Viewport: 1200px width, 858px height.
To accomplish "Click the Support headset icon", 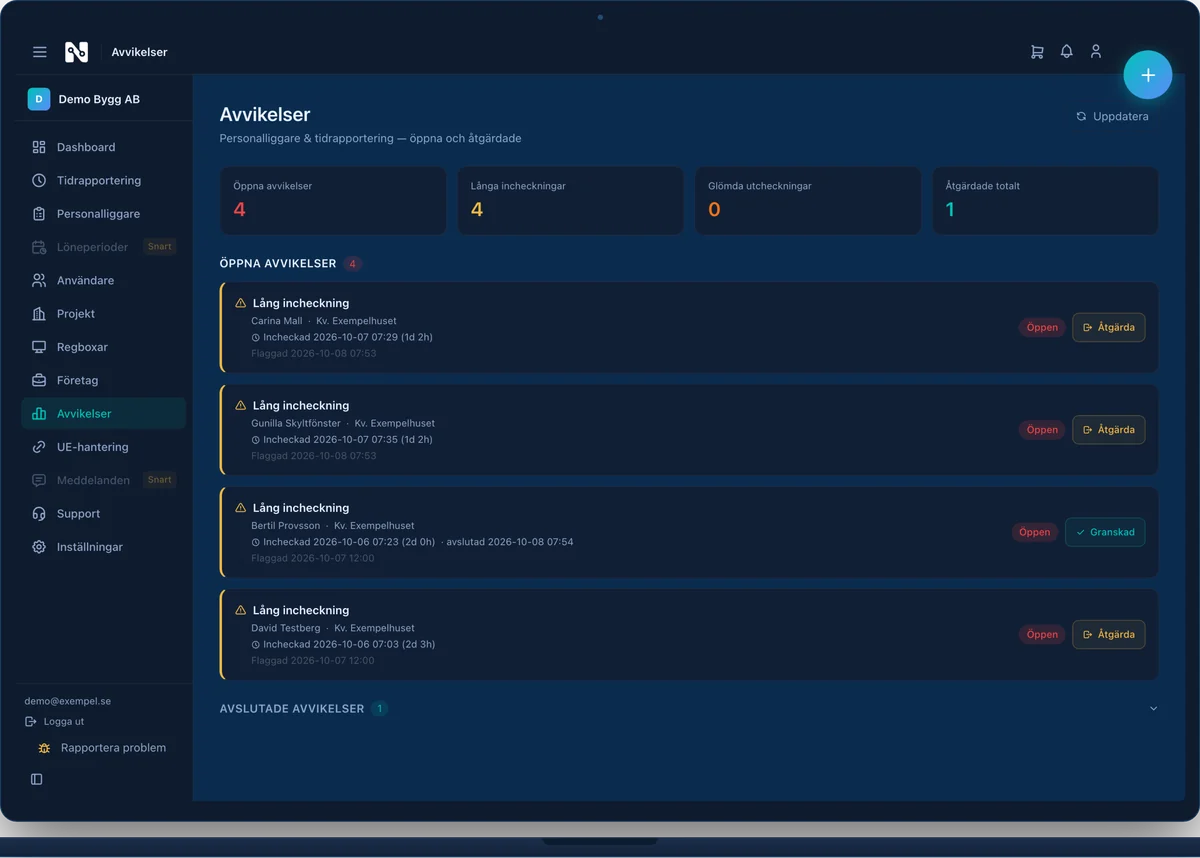I will [39, 514].
